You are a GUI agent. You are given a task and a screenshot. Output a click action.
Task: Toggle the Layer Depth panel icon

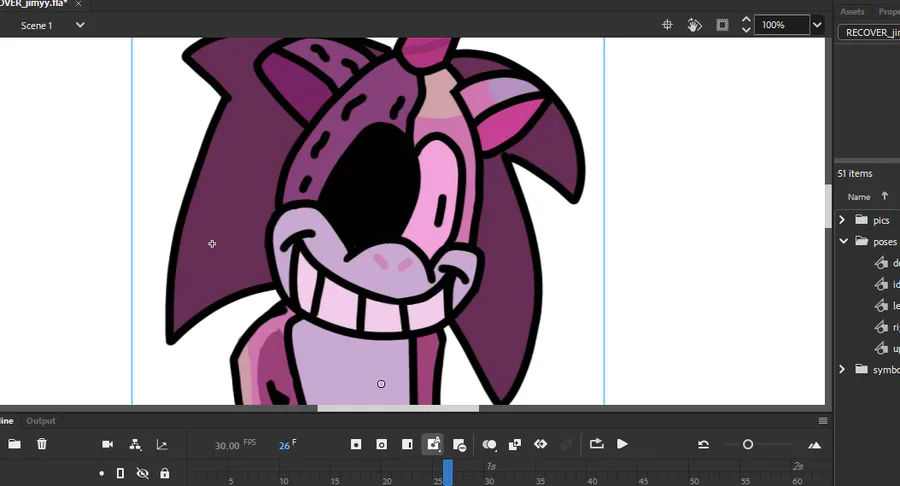point(162,445)
